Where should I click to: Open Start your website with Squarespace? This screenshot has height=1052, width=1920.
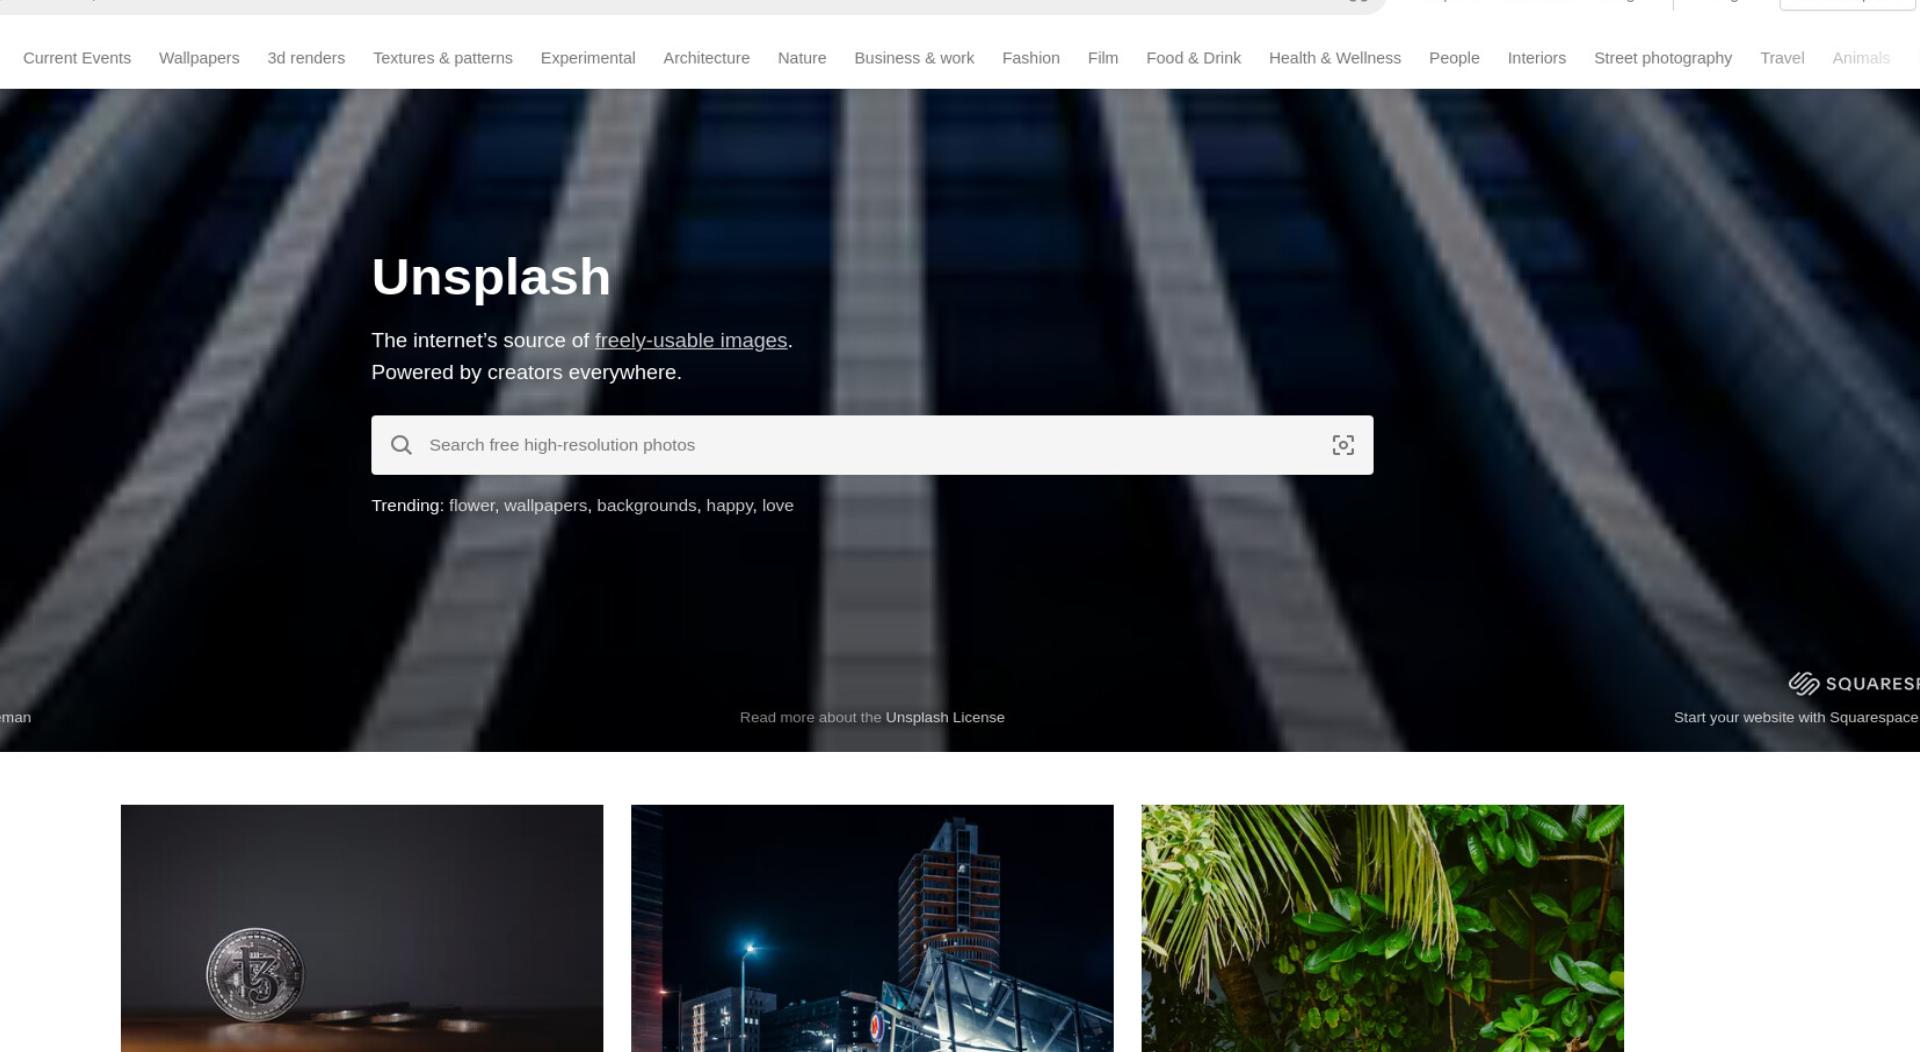pyautogui.click(x=1796, y=717)
